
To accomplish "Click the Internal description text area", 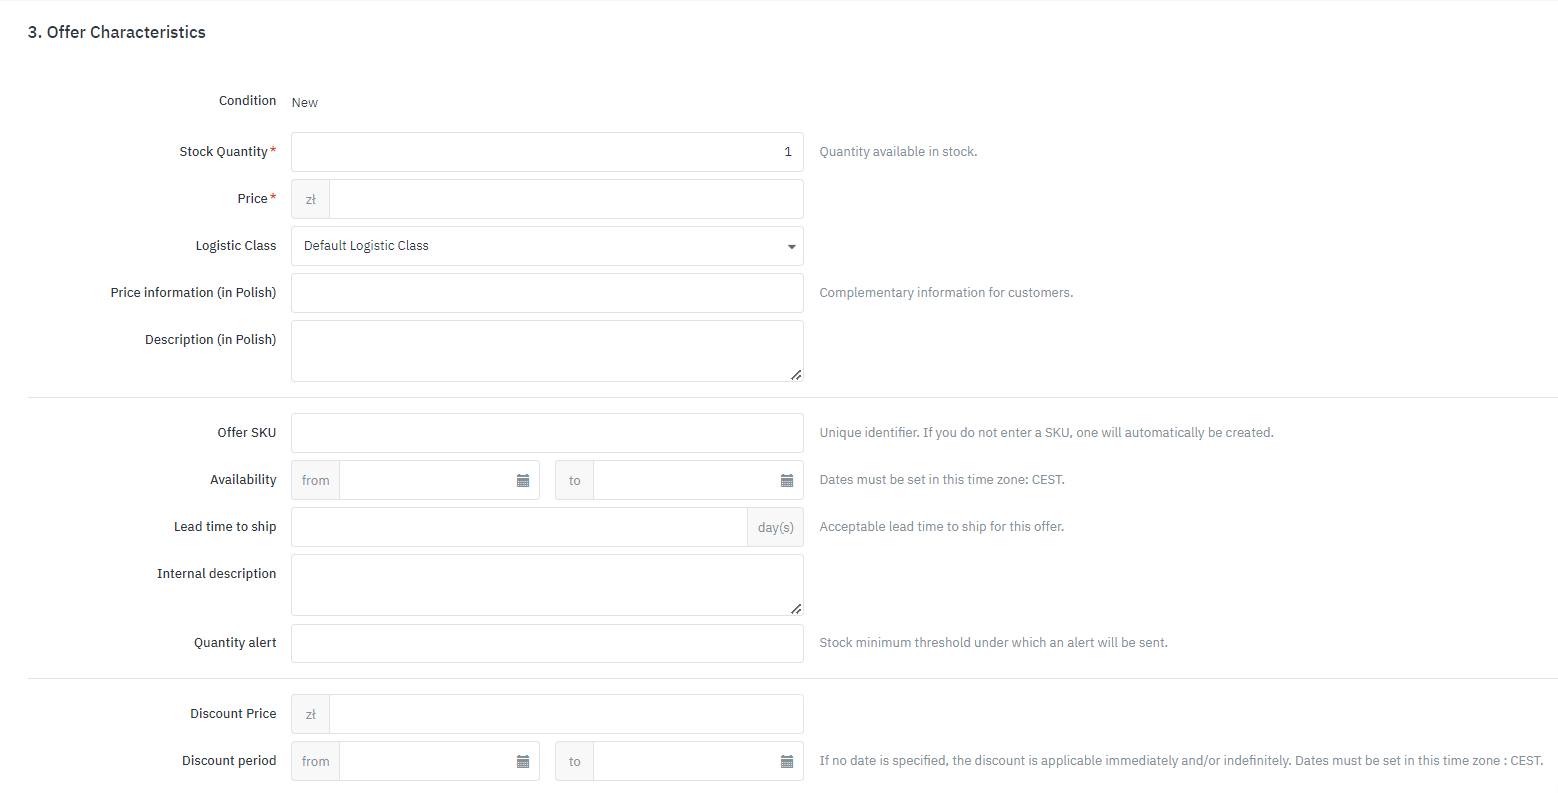I will 546,584.
